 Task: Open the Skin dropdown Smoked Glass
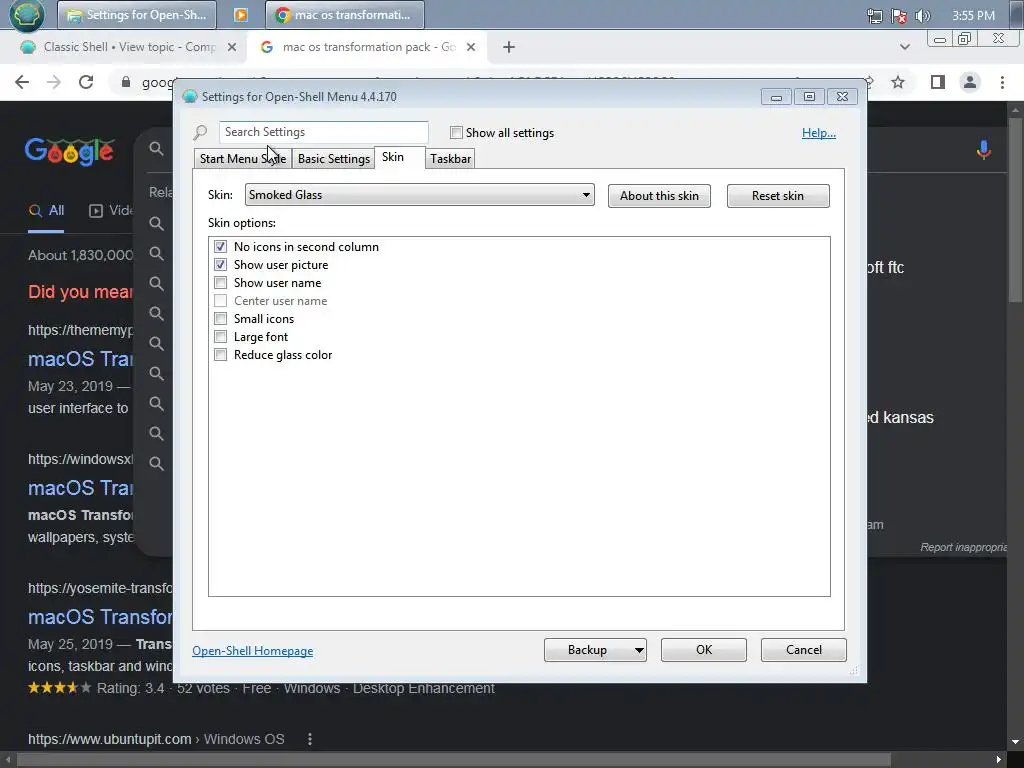(x=419, y=195)
